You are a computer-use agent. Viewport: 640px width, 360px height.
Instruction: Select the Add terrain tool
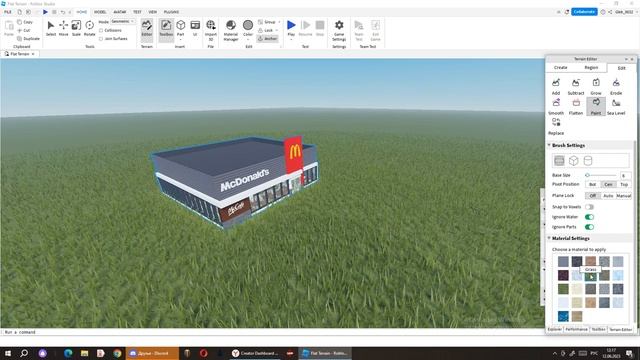[556, 87]
